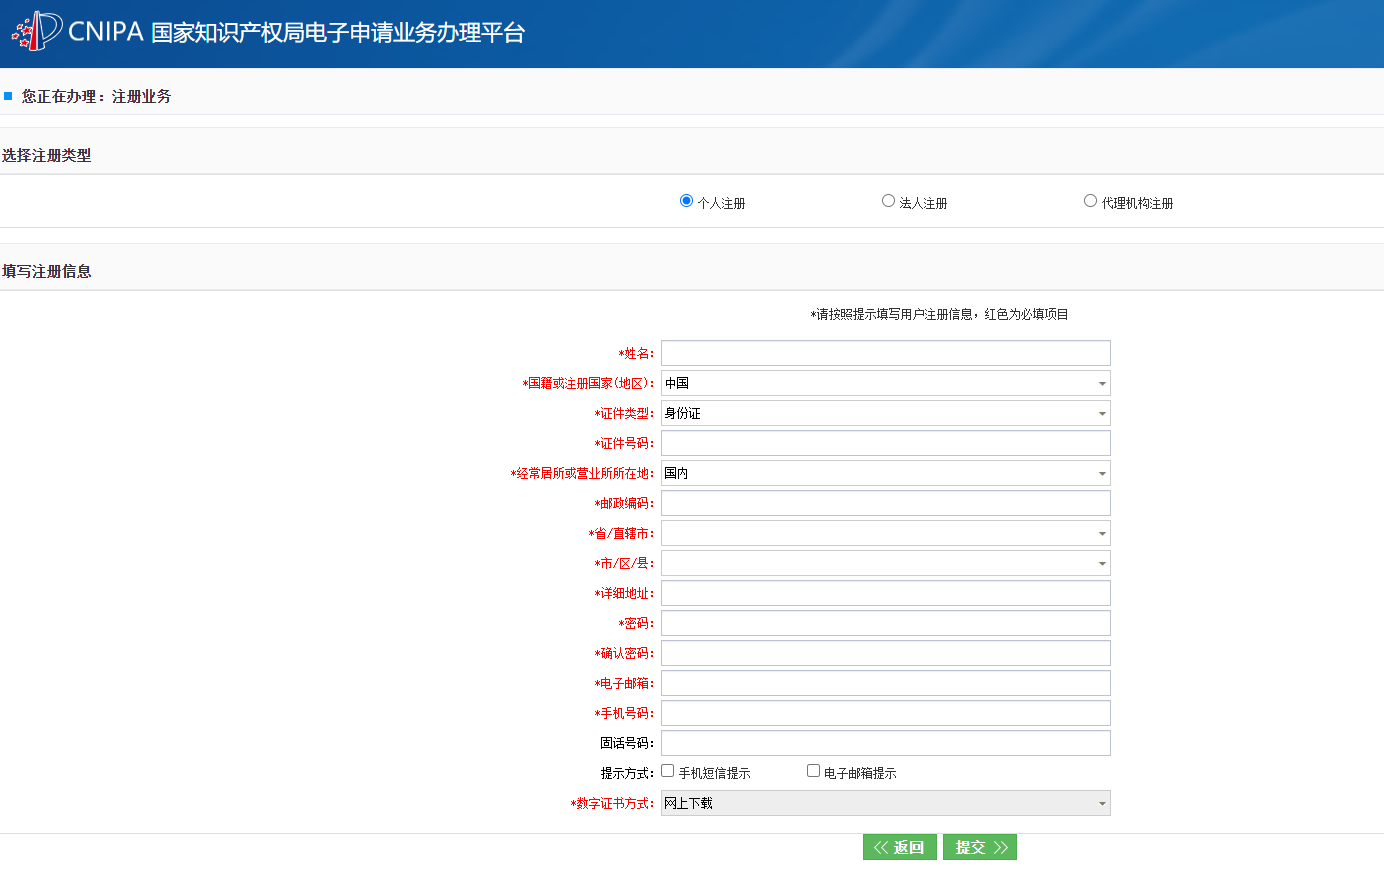1384x884 pixels.
Task: Expand the 证件类型 dropdown
Action: tap(885, 413)
